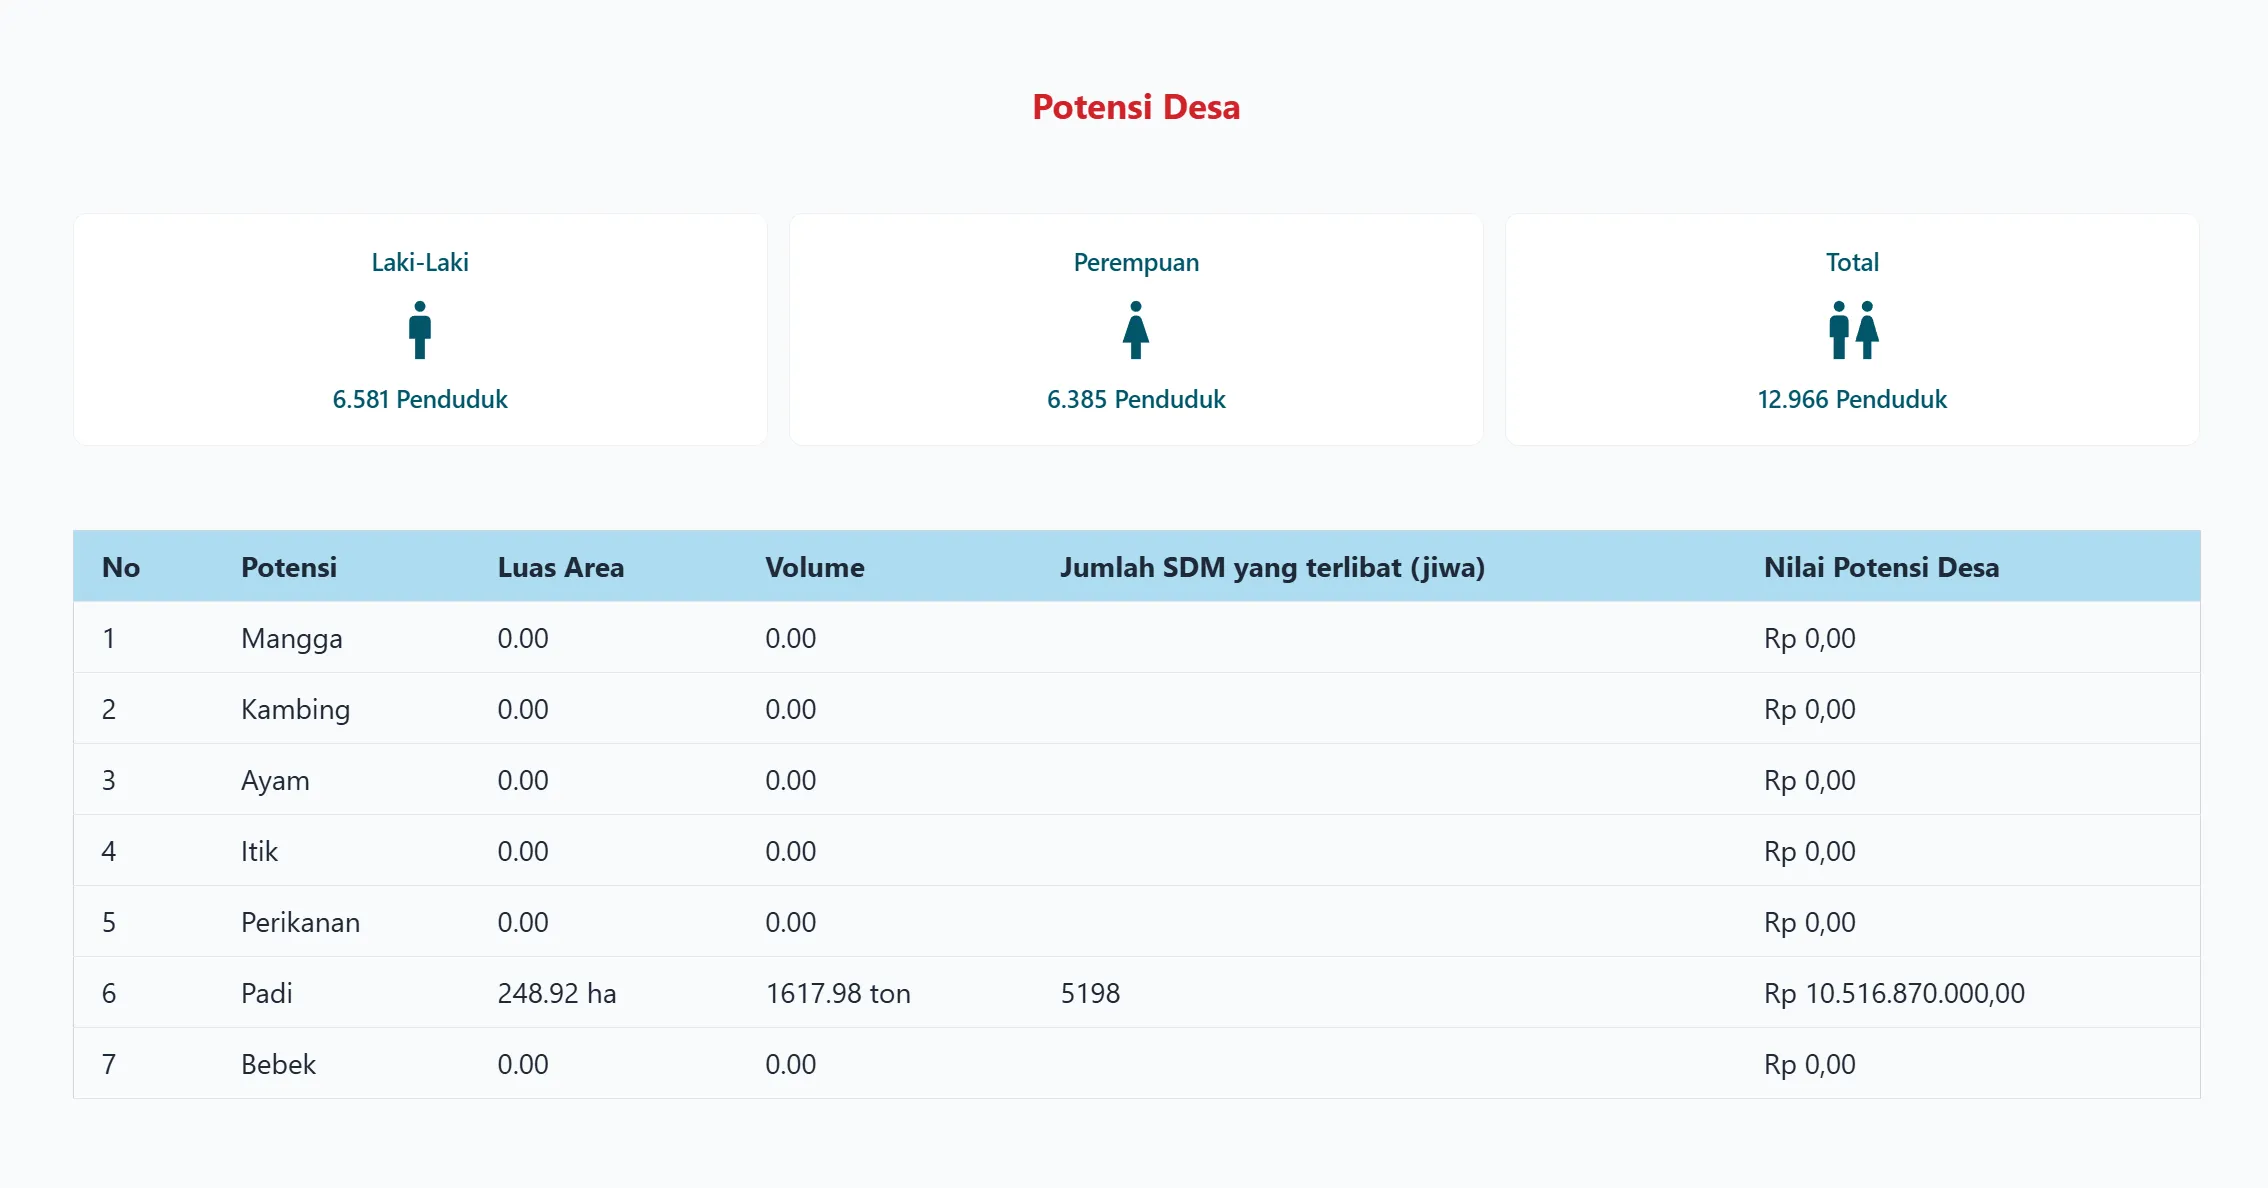Click the Nilai Potensi Desa header

[x=1881, y=567]
